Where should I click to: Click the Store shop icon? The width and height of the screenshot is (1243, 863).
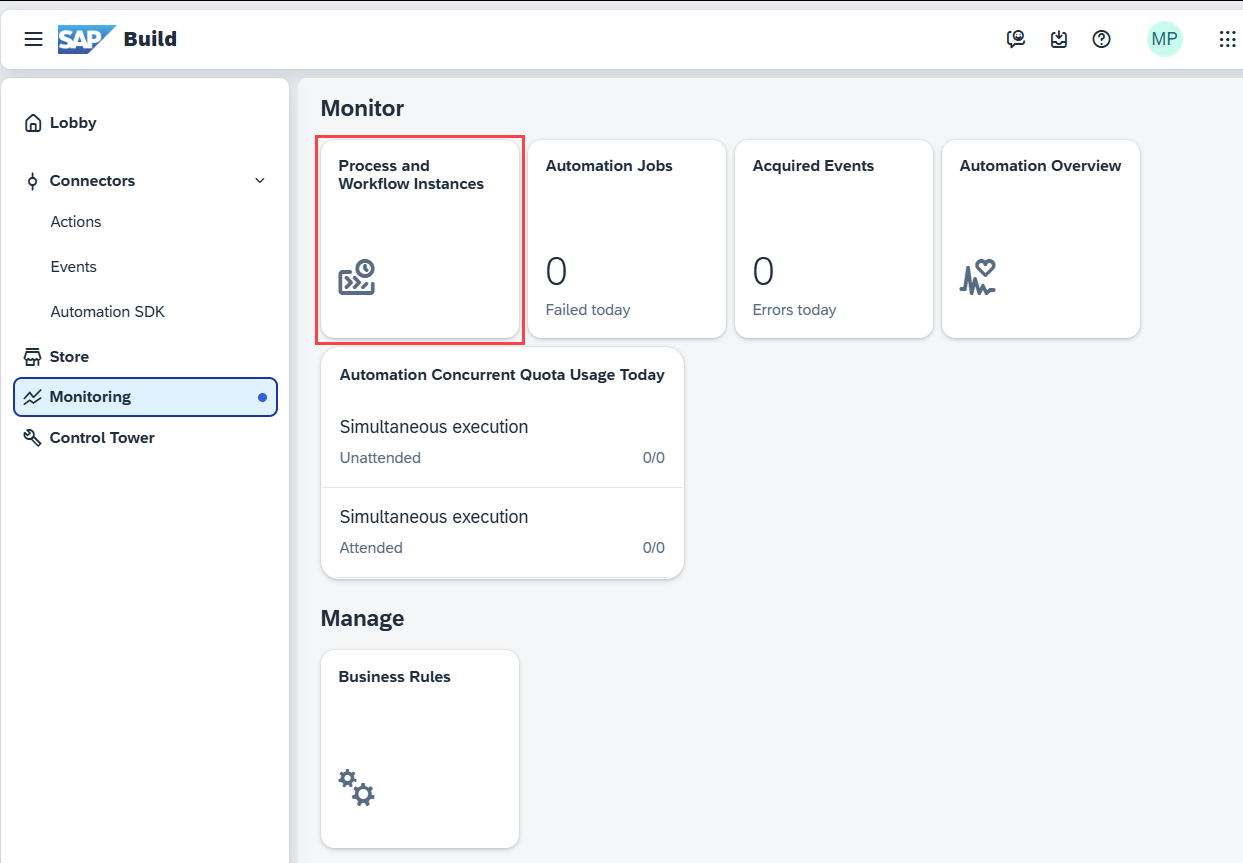point(33,357)
